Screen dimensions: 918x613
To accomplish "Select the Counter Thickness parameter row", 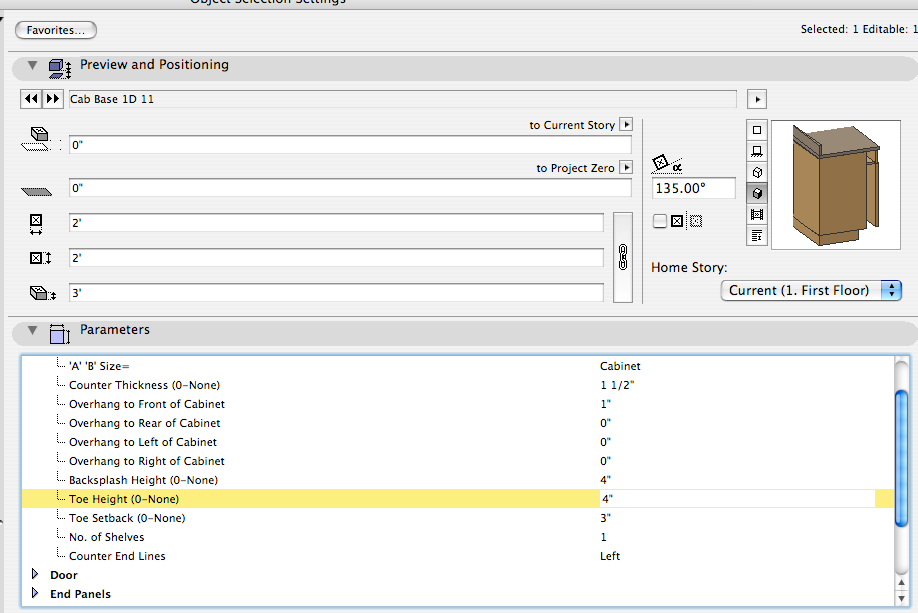I will (x=458, y=385).
